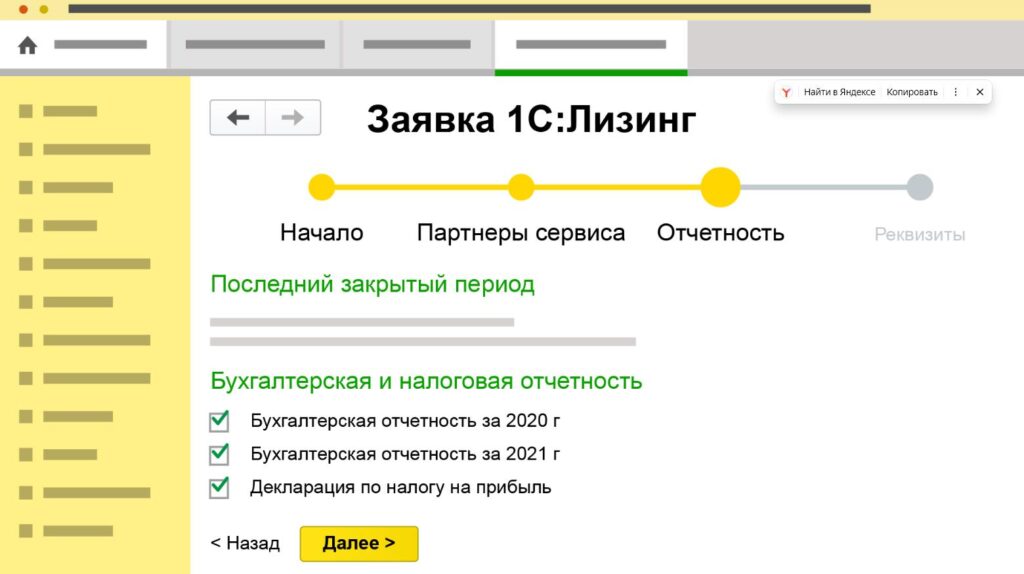The height and width of the screenshot is (574, 1024).
Task: Click the 'Отчетность' step label
Action: pyautogui.click(x=720, y=232)
